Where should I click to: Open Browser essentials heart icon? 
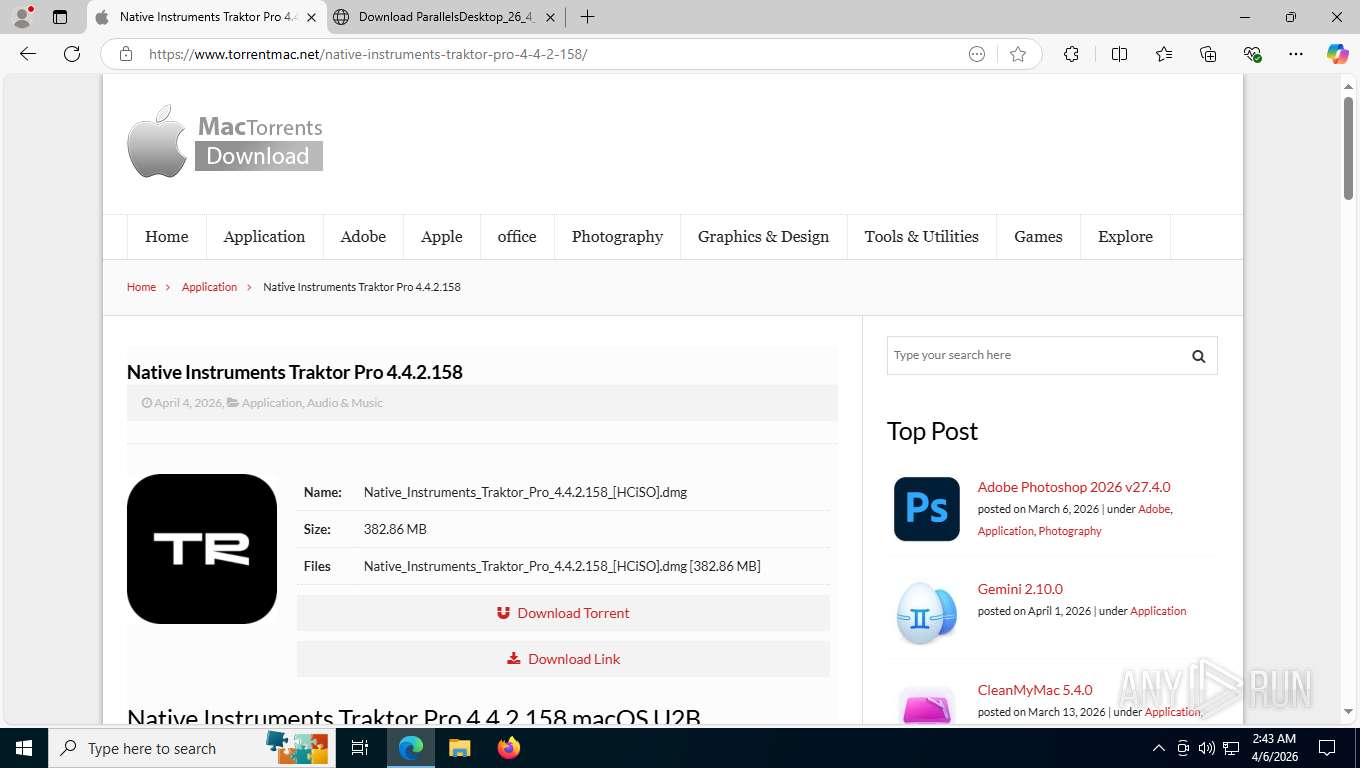(1252, 54)
